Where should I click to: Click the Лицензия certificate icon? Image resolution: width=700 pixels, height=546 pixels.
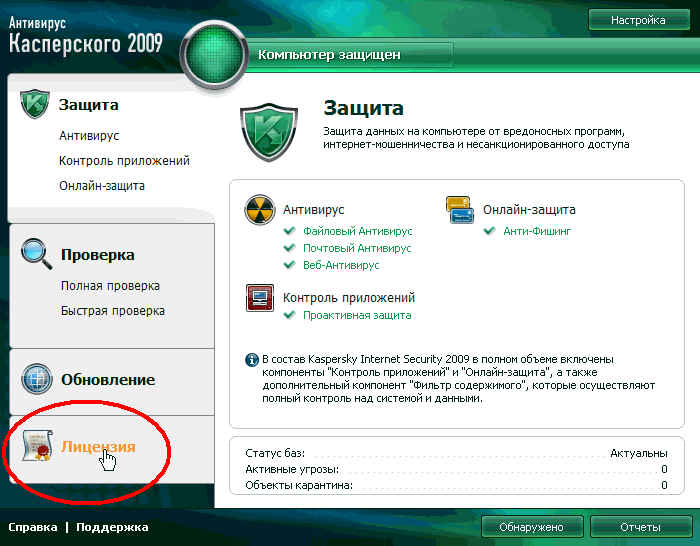click(38, 446)
